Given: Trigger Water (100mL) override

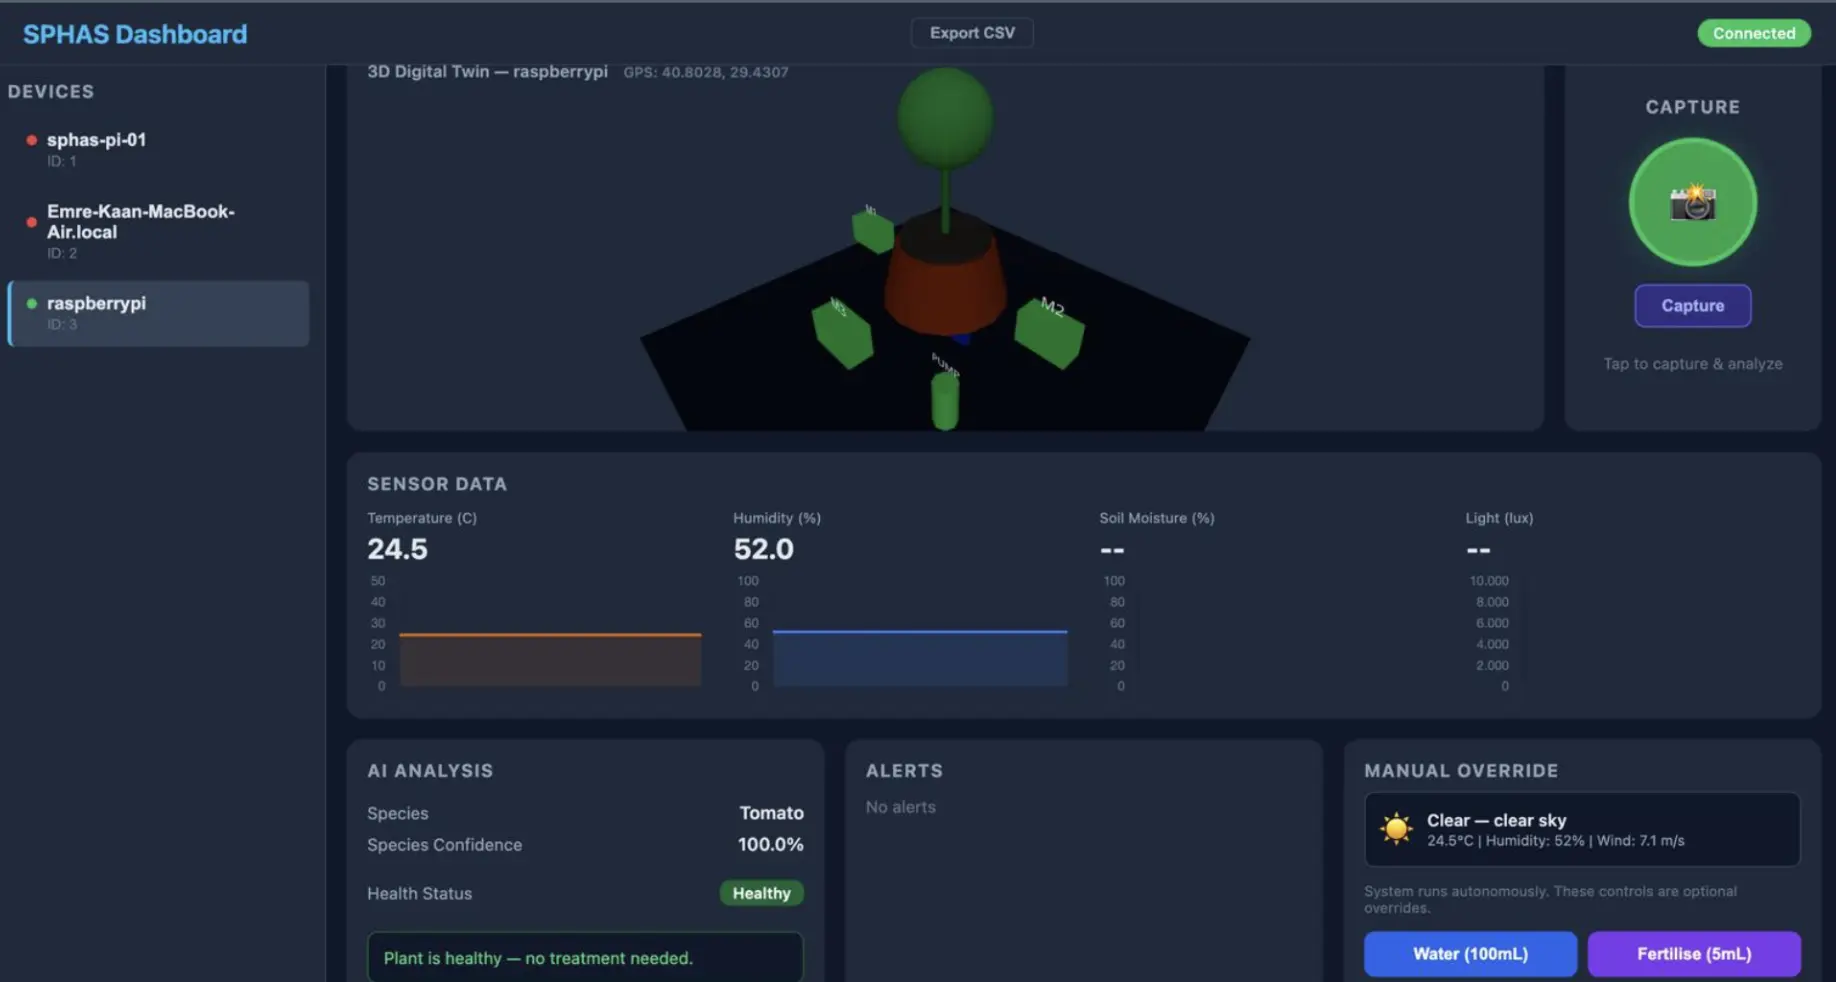Looking at the screenshot, I should (x=1470, y=954).
